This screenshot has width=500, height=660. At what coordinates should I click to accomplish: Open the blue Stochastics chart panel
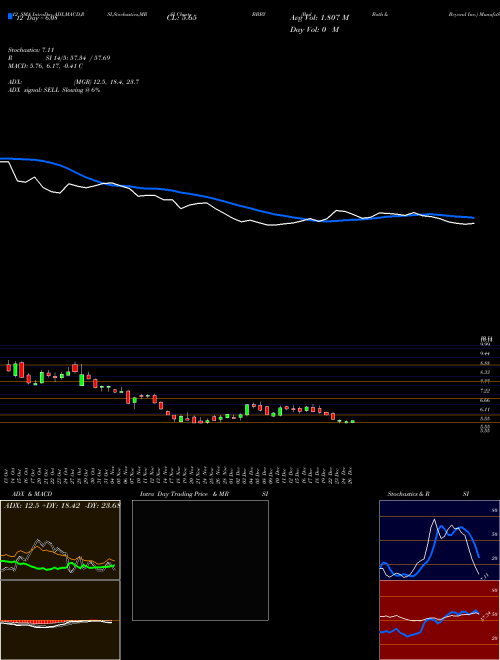(439, 540)
